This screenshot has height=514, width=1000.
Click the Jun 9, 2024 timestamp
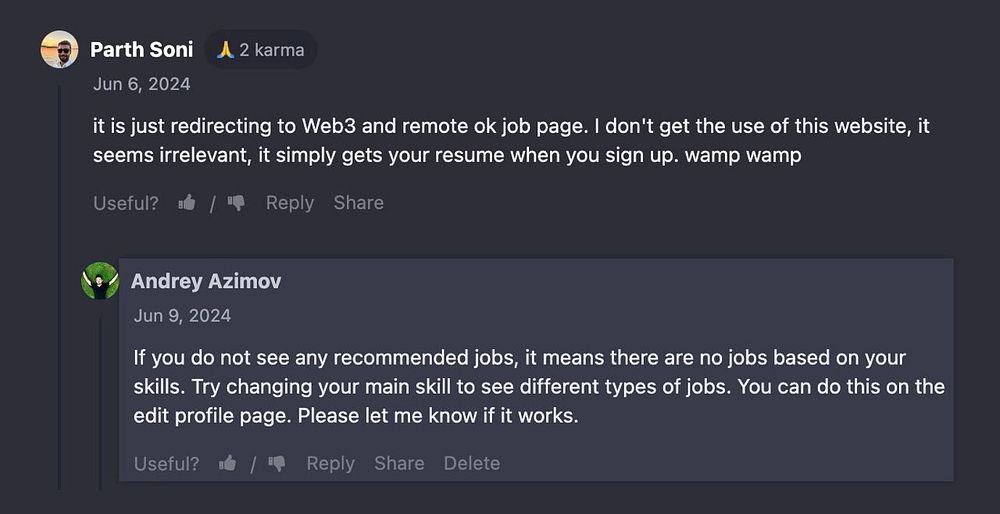coord(182,316)
